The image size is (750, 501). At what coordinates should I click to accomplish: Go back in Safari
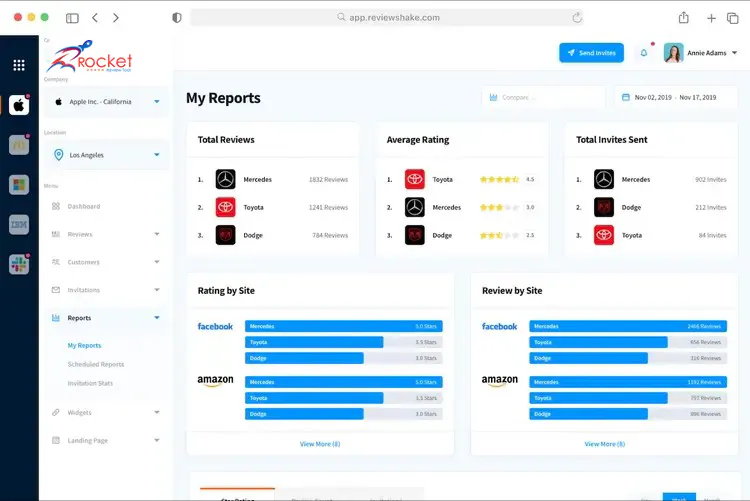(95, 18)
